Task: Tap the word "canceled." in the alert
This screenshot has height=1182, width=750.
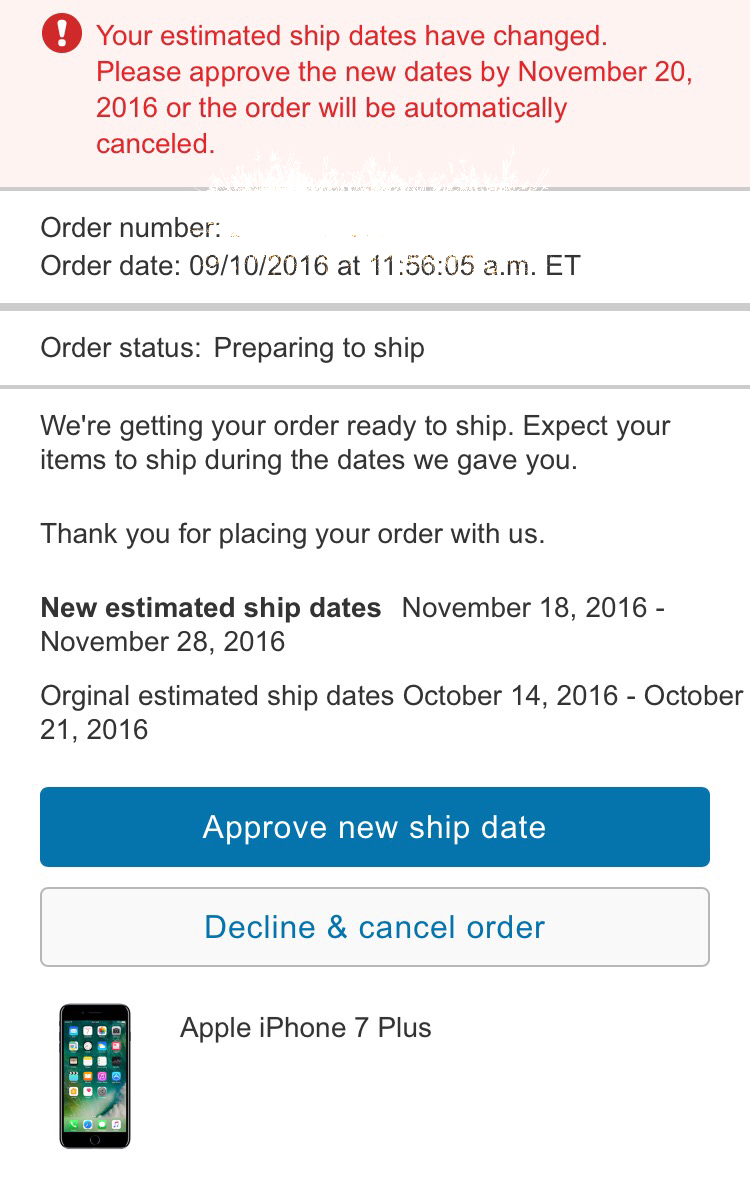Action: (x=155, y=144)
